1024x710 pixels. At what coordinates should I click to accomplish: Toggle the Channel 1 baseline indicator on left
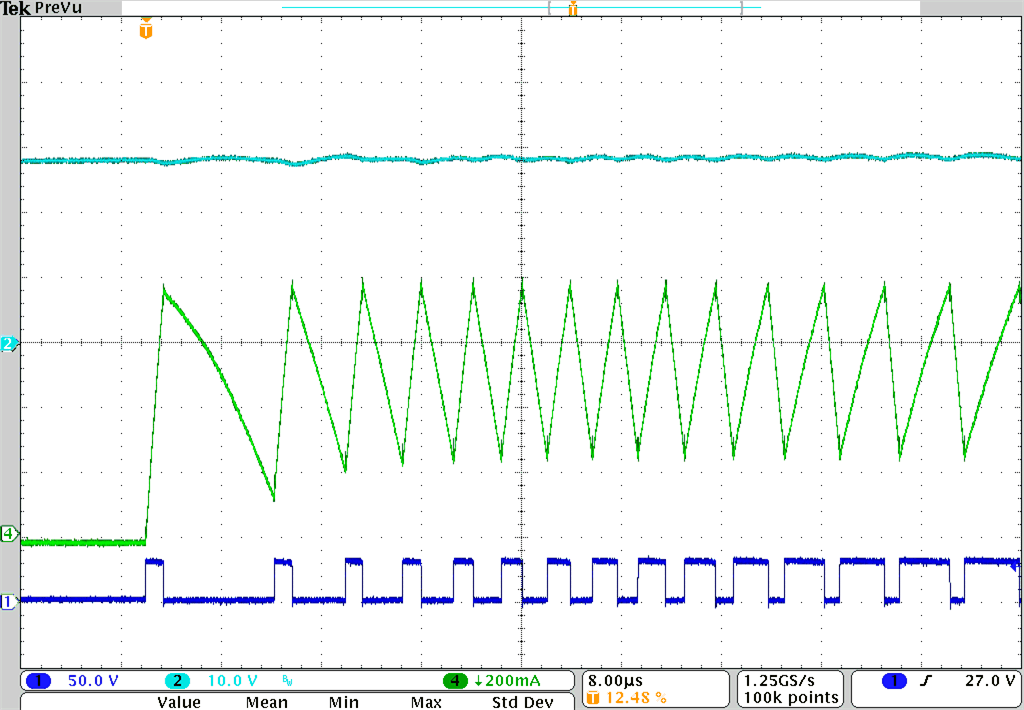pyautogui.click(x=8, y=600)
